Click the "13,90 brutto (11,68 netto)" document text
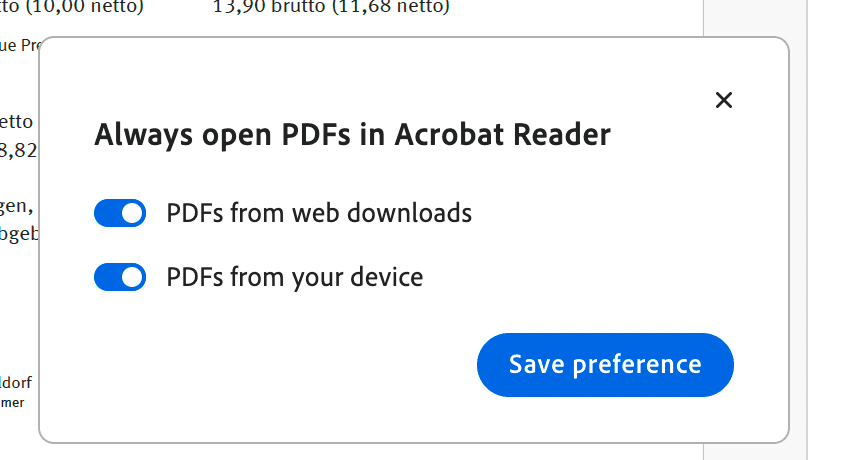This screenshot has width=846, height=460. (331, 8)
